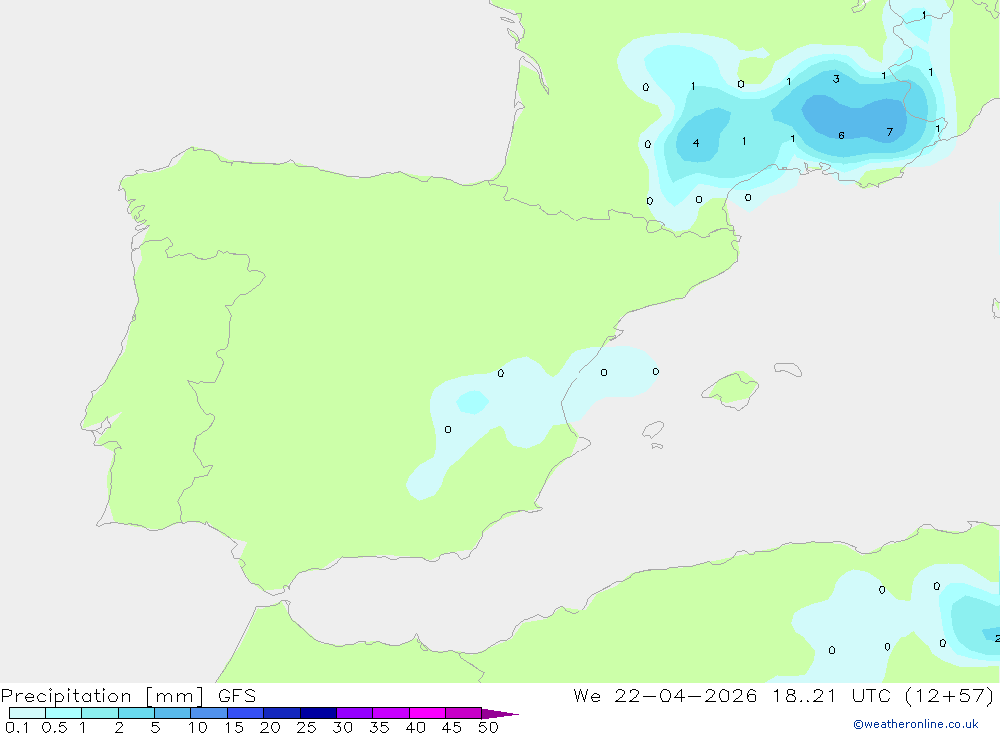The width and height of the screenshot is (1000, 733).
Task: Click the '(12+57)' forecast offset text
Action: tap(950, 696)
